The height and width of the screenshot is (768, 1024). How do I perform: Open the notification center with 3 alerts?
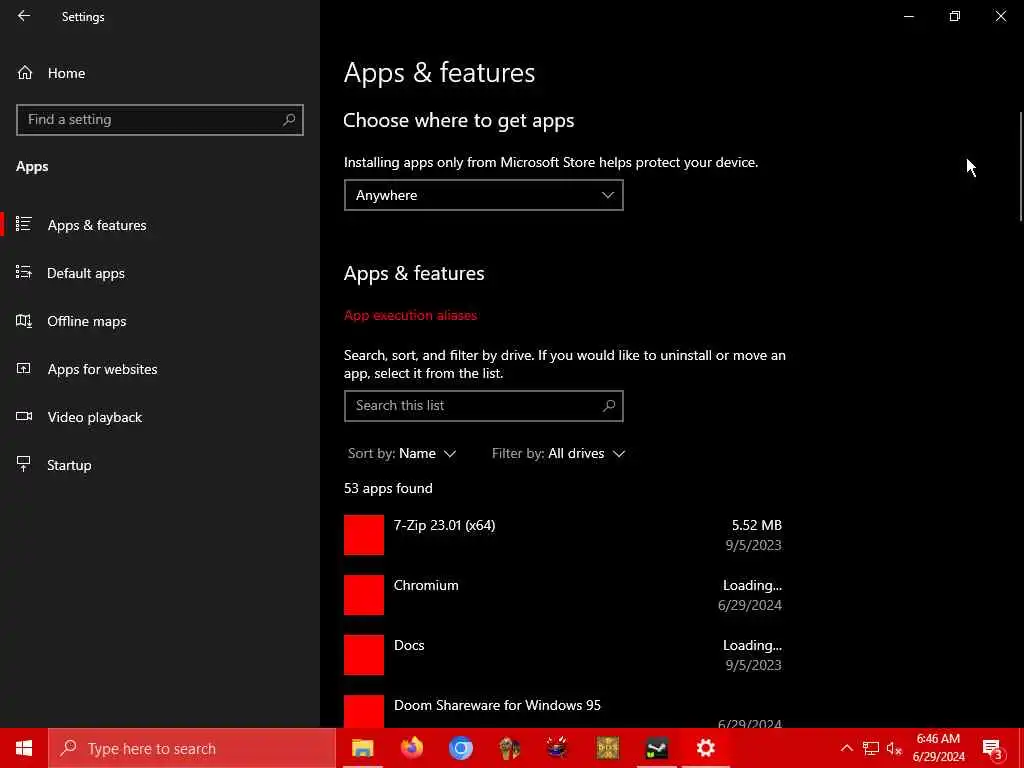coord(993,748)
